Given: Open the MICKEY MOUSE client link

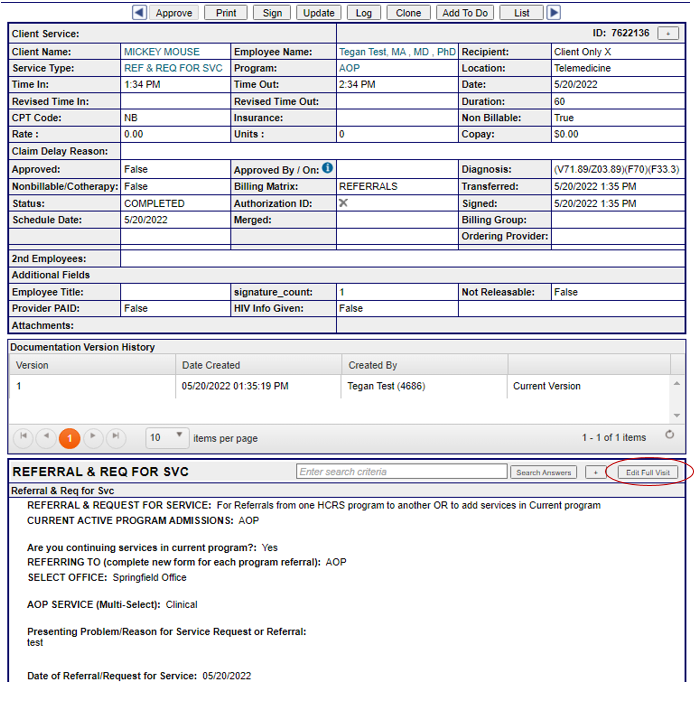Looking at the screenshot, I should click(x=161, y=51).
